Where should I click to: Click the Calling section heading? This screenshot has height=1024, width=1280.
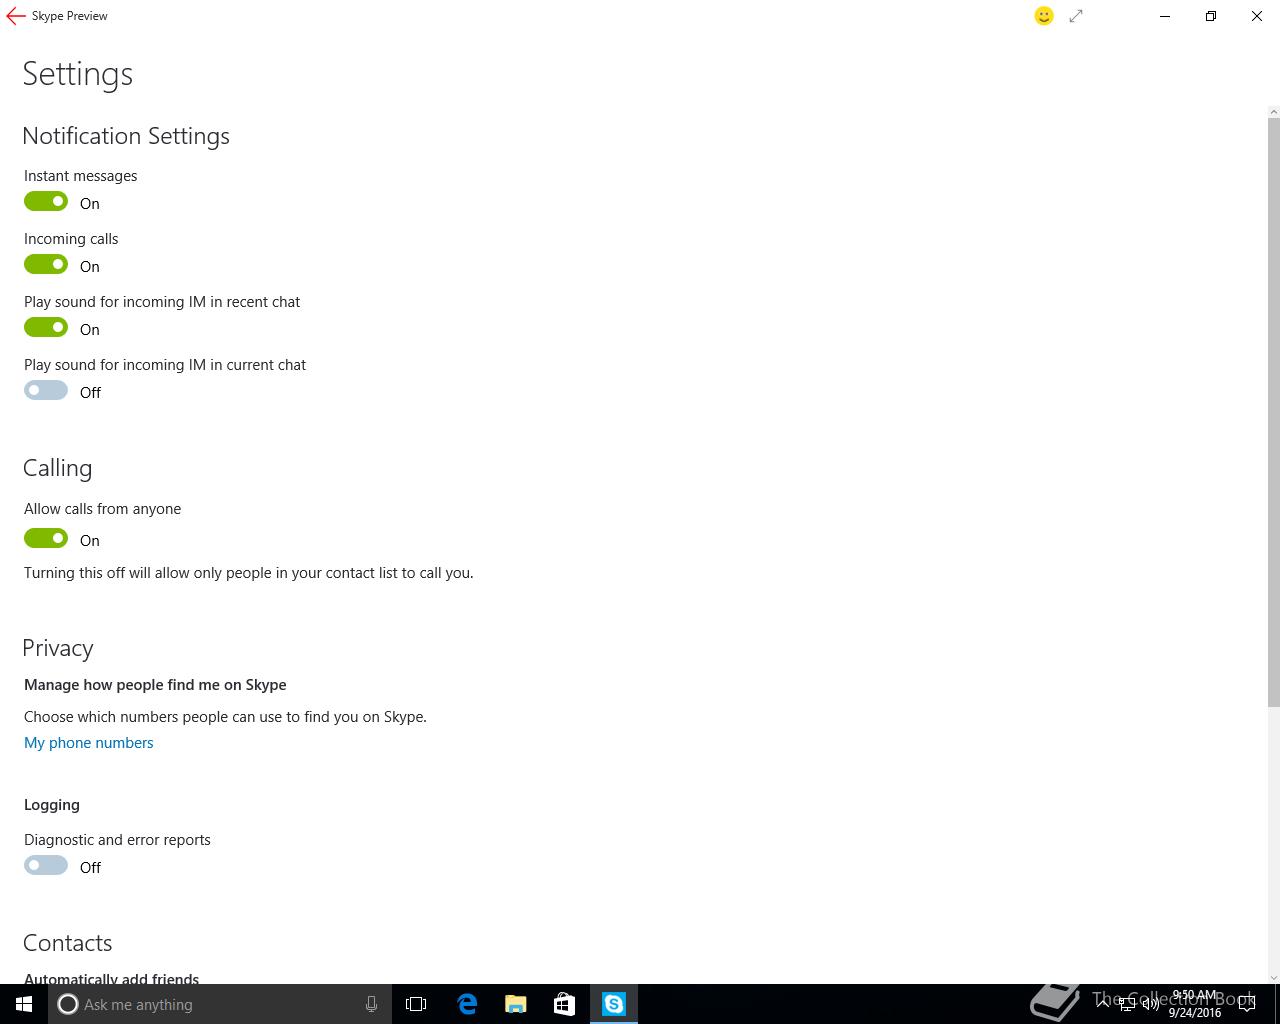[57, 468]
